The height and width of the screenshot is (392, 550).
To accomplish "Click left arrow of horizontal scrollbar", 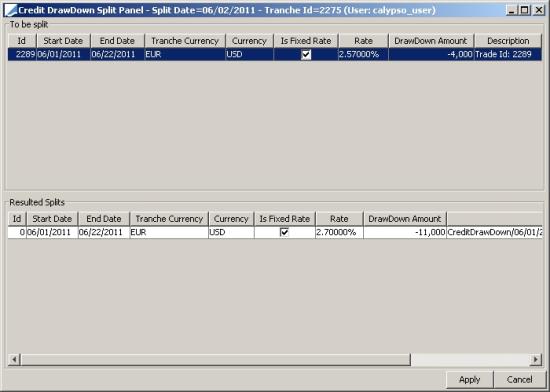I will pyautogui.click(x=14, y=359).
